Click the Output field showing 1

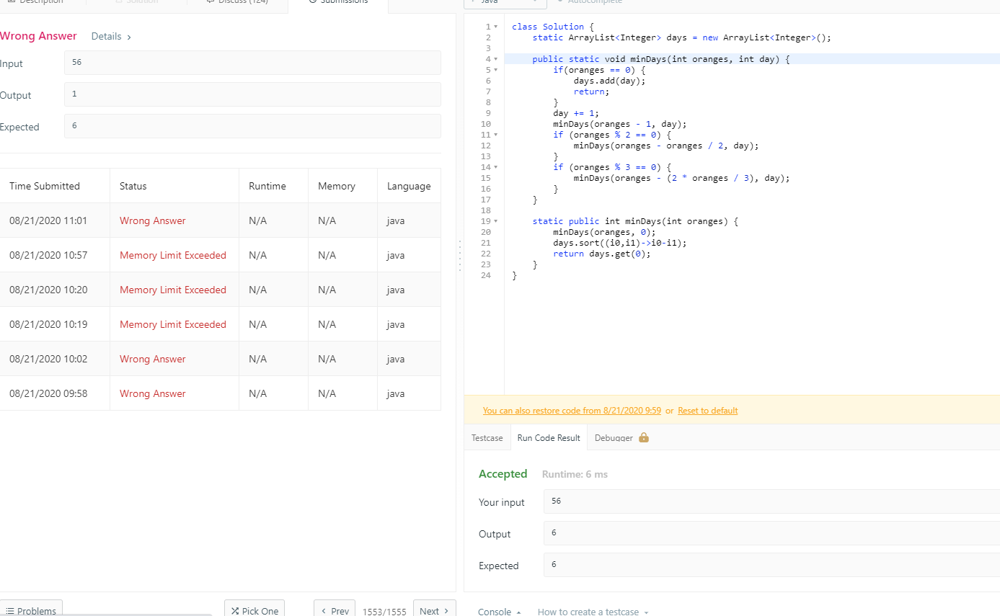(253, 94)
